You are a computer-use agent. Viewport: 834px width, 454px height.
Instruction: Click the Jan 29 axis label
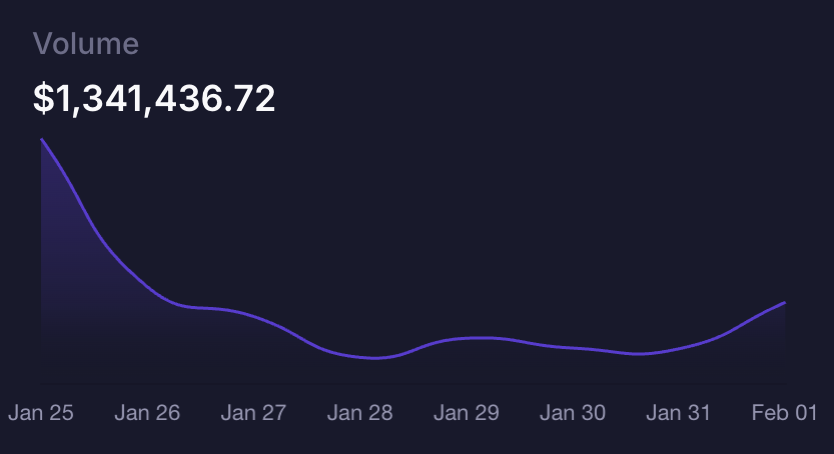click(x=466, y=412)
